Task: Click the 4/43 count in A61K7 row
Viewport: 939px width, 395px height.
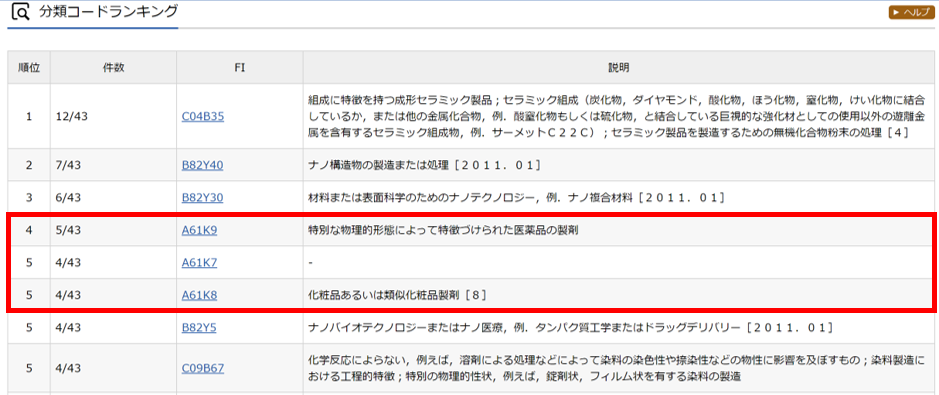Action: click(69, 262)
